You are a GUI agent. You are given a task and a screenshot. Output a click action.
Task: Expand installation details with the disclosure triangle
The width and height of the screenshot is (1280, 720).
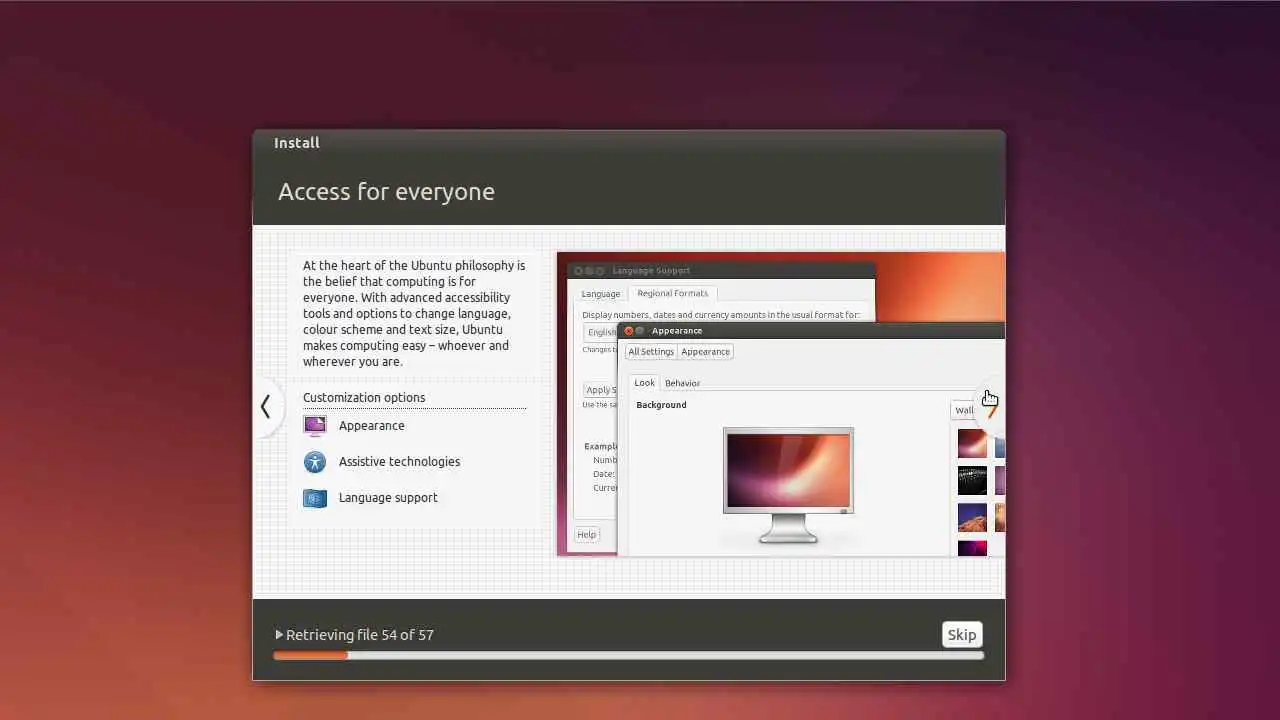coord(279,635)
